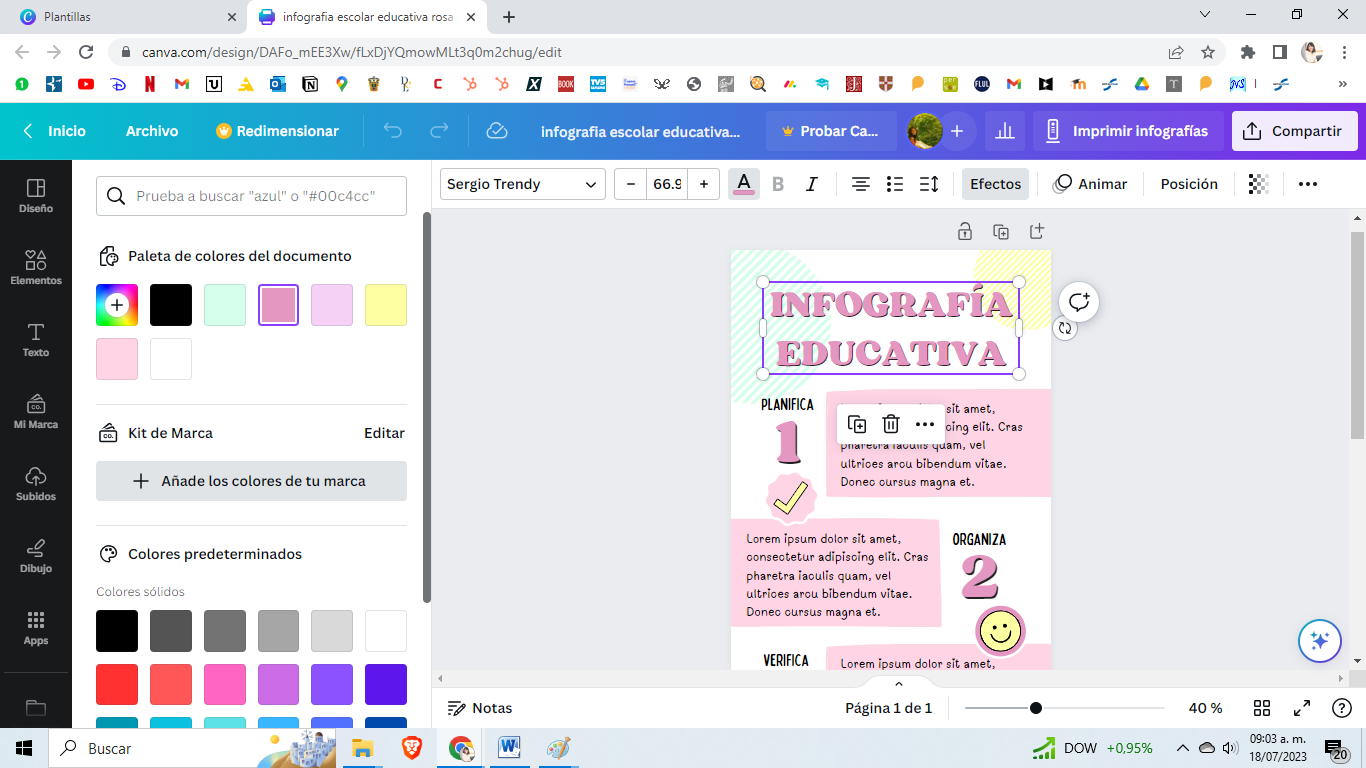Open the Redimensionar menu
Screen dimensions: 1366x768
(277, 131)
